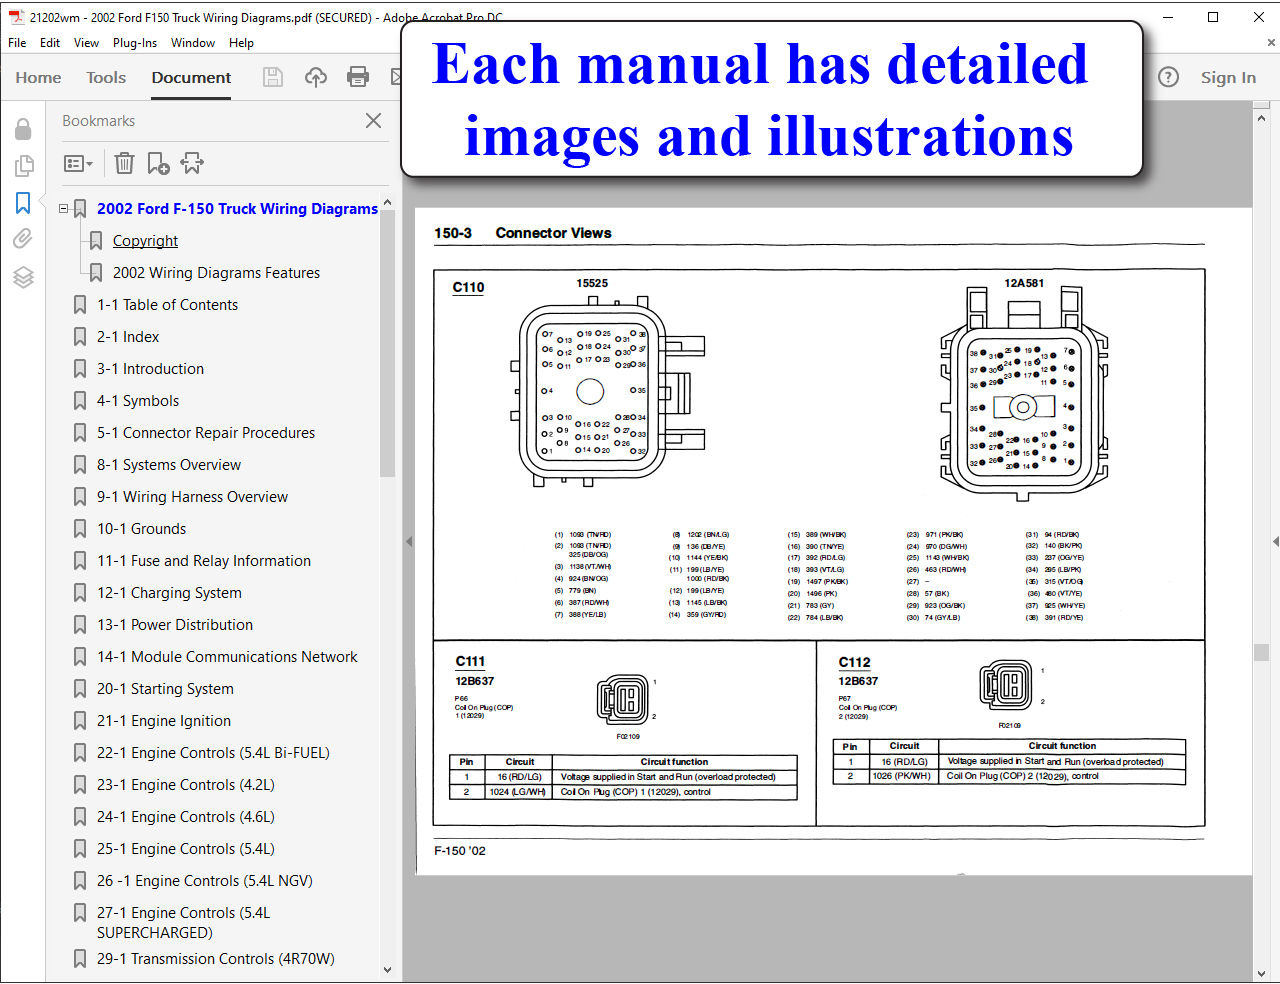Expand the right tools pane arrow

(1275, 541)
